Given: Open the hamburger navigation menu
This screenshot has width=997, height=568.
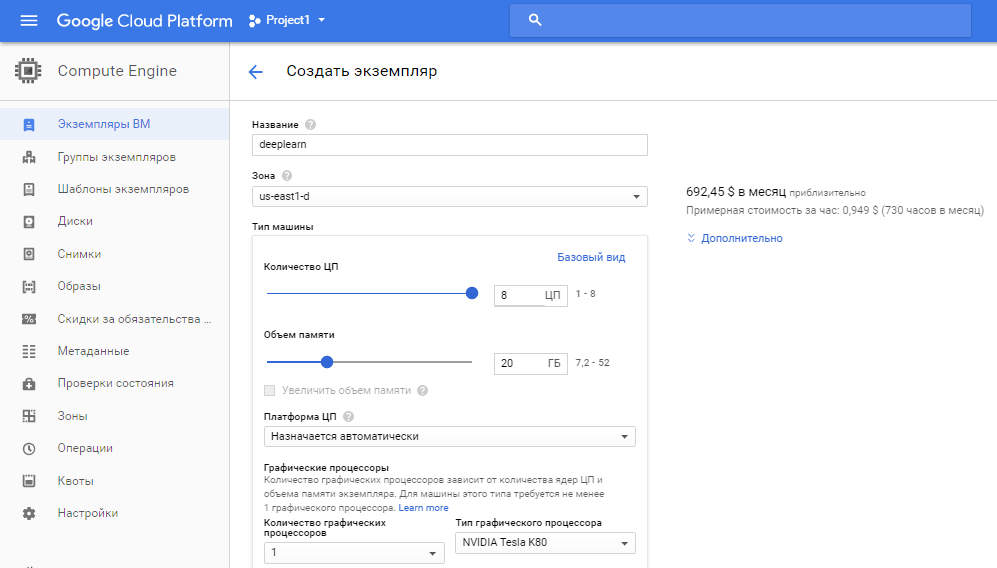Looking at the screenshot, I should 29,20.
